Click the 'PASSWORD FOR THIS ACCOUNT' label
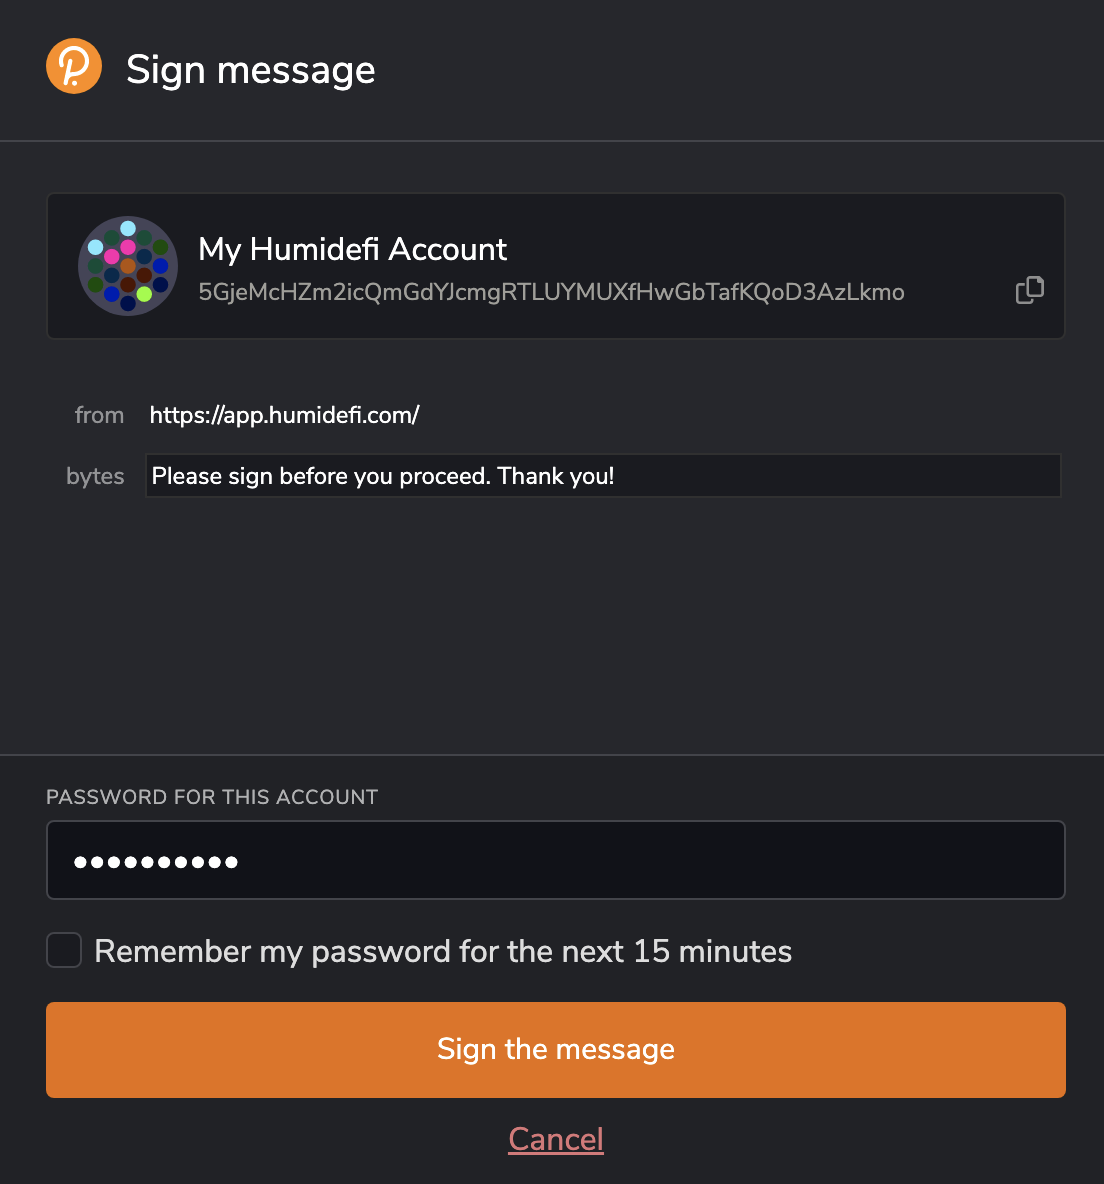The width and height of the screenshot is (1104, 1184). (212, 797)
